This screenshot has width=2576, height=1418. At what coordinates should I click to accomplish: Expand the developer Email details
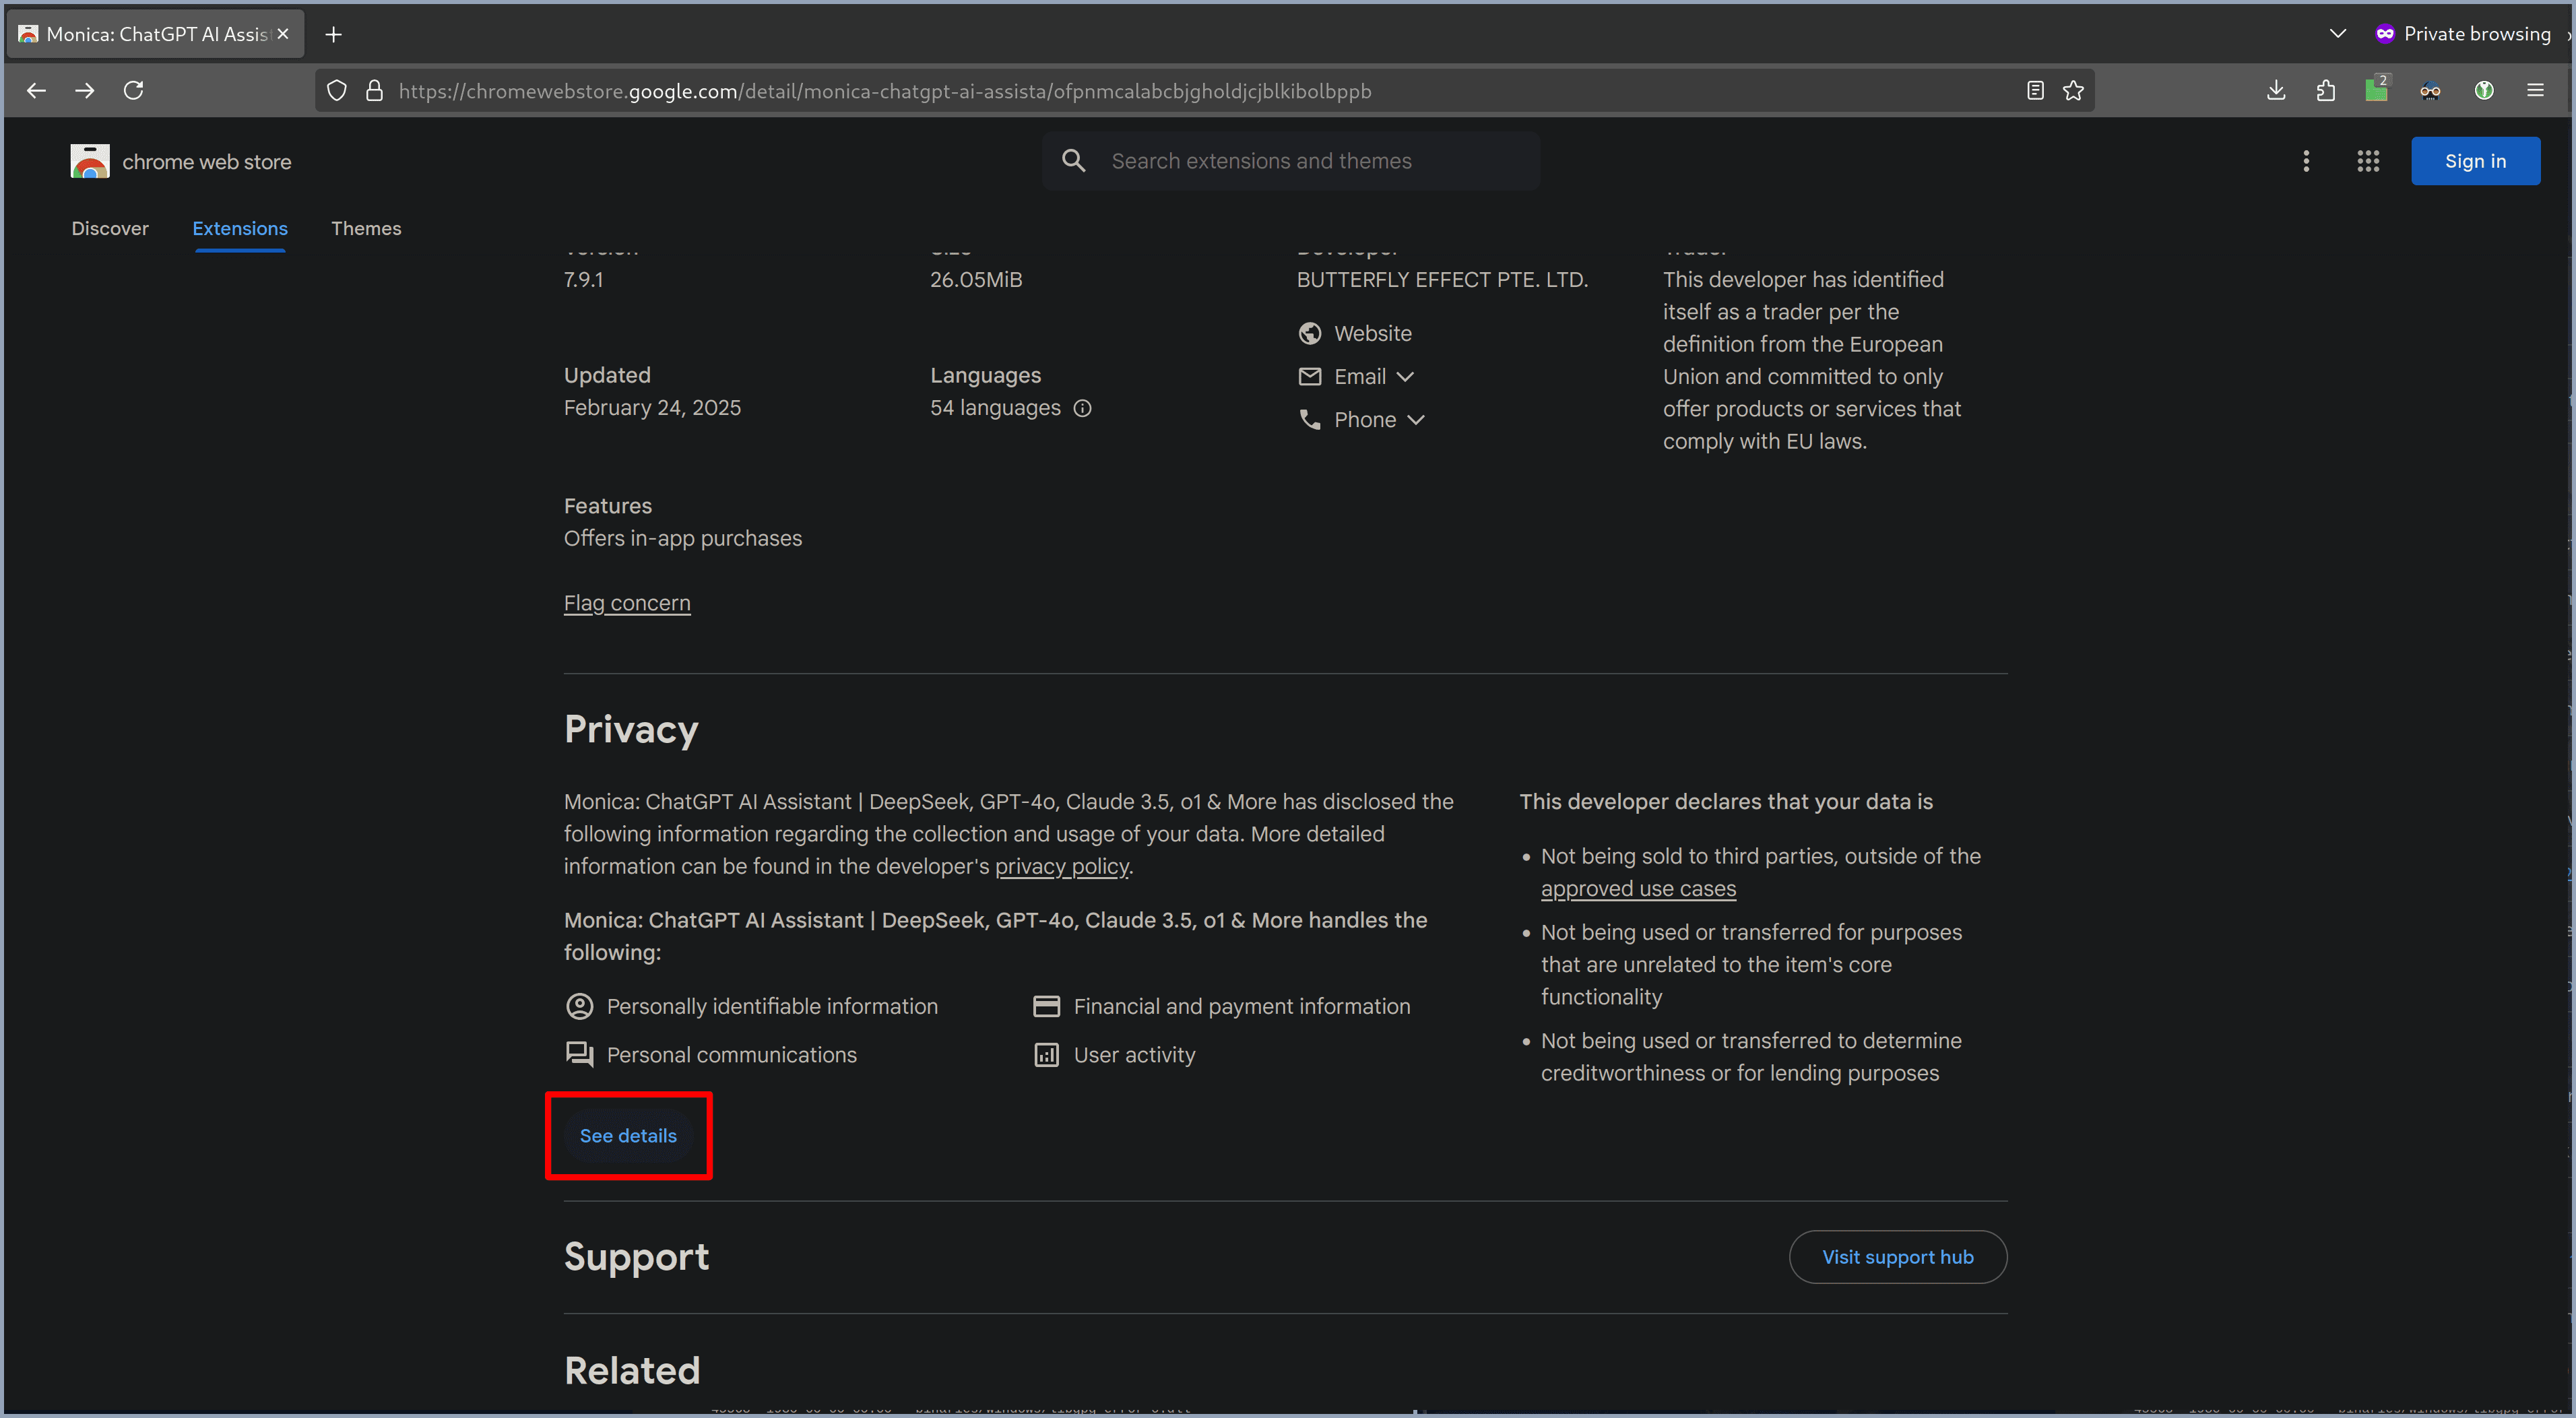click(1356, 377)
